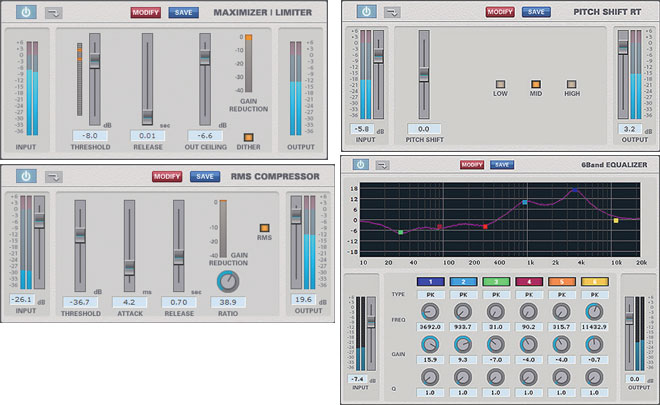660x405 pixels.
Task: Click band 6 gain knob in equalizer
Action: (x=595, y=342)
